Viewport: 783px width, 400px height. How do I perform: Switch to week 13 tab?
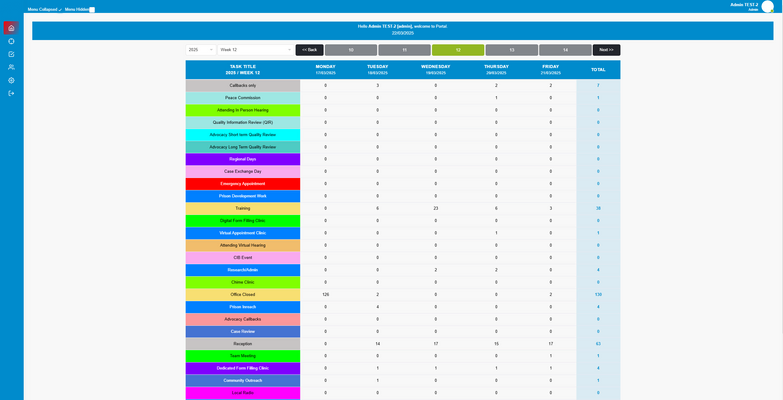(512, 50)
